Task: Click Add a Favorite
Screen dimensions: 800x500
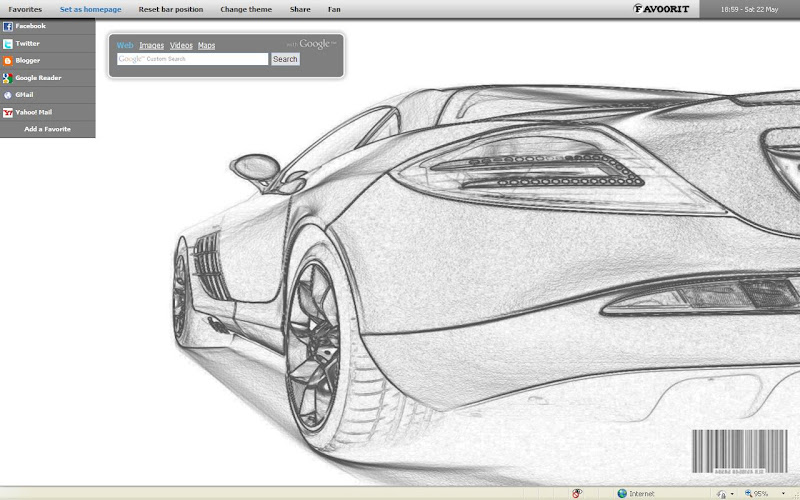Action: (x=48, y=129)
